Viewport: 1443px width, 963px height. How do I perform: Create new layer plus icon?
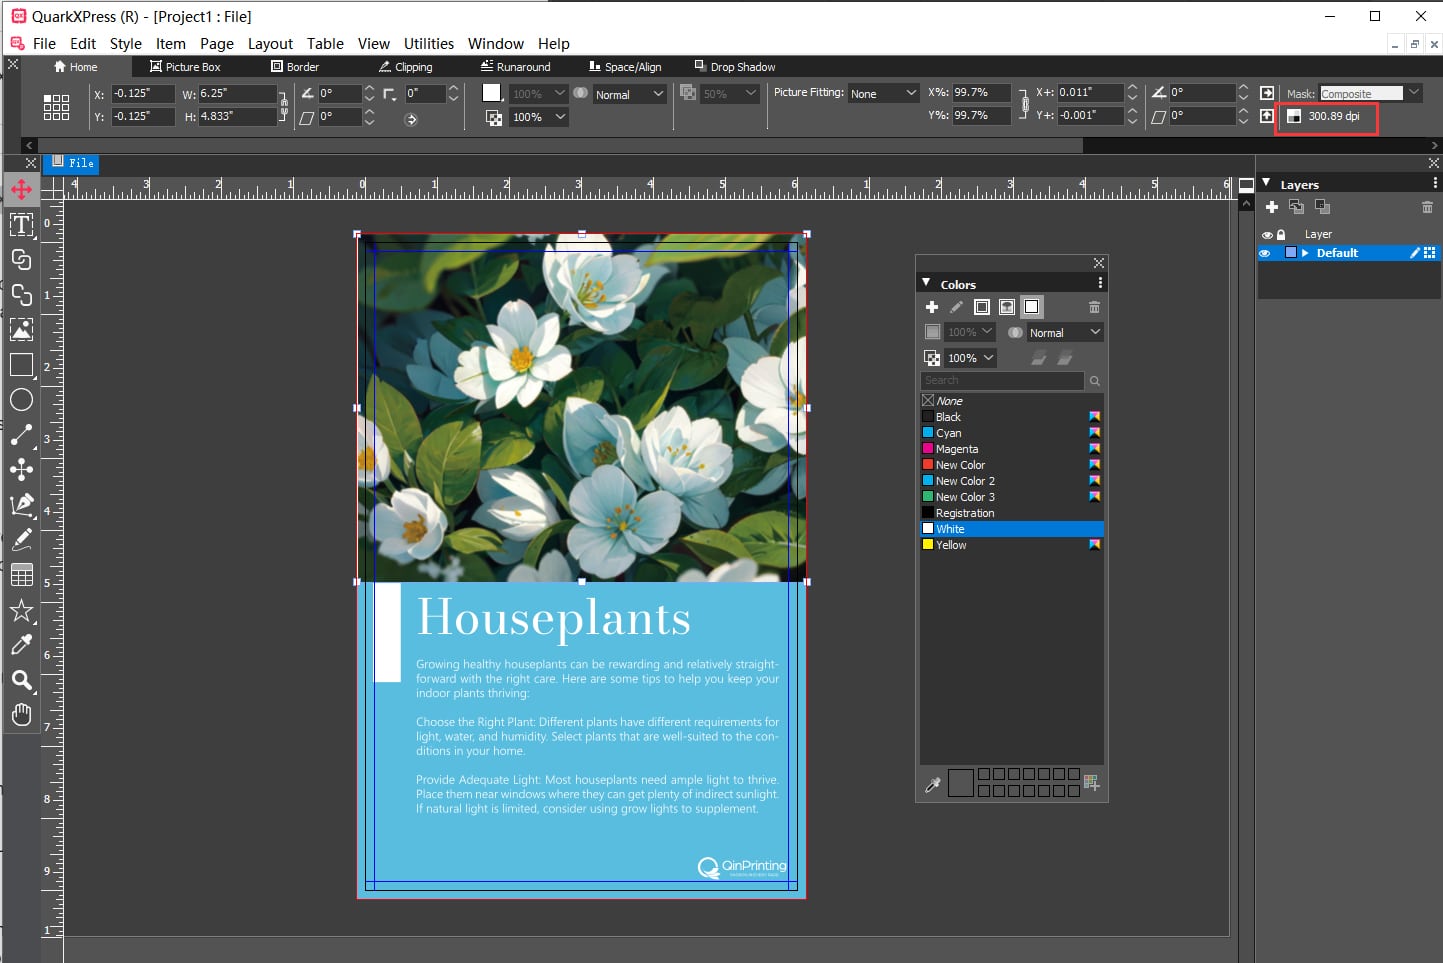[x=1272, y=207]
